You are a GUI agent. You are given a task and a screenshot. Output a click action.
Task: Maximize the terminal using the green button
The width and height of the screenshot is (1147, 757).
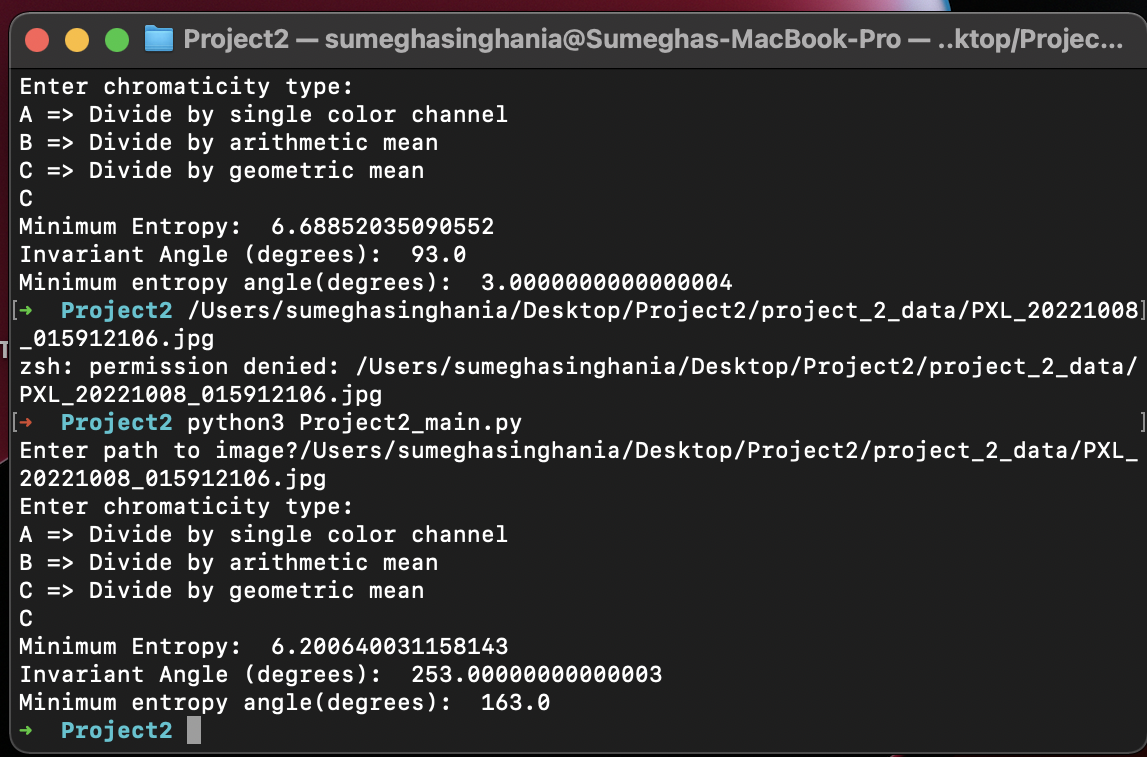(x=117, y=40)
